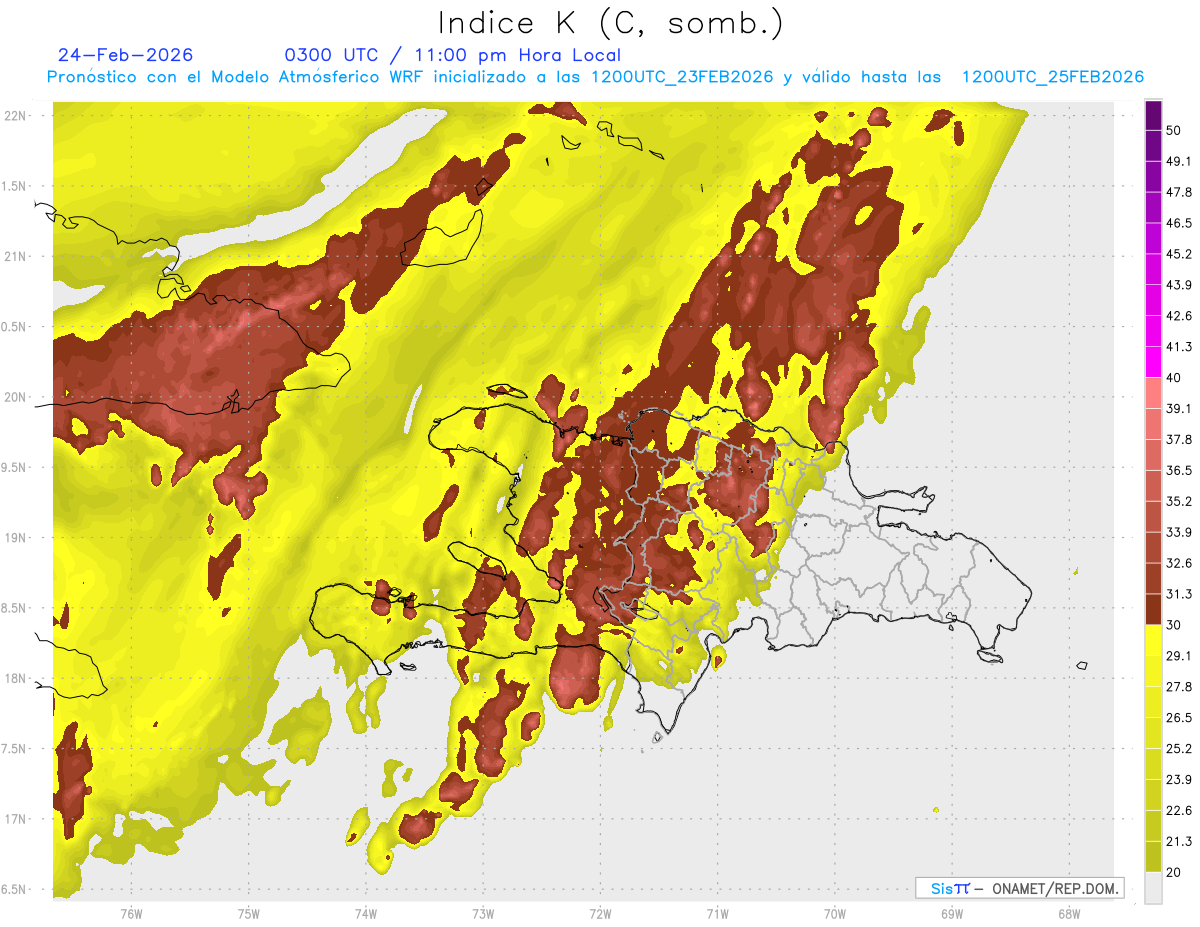Click the "17N" latitude axis label
Viewport: 1200px width, 927px height.
click(x=15, y=819)
